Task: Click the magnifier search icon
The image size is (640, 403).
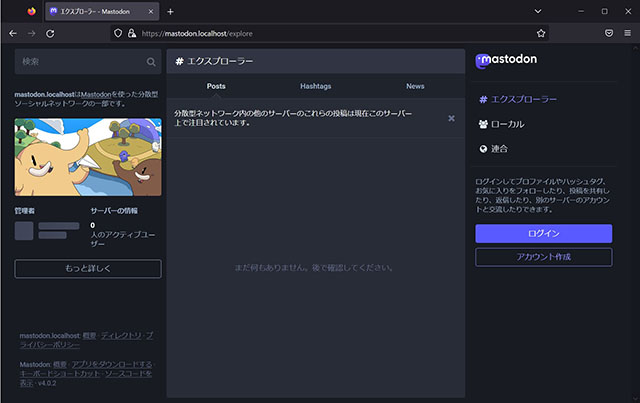Action: (x=151, y=62)
